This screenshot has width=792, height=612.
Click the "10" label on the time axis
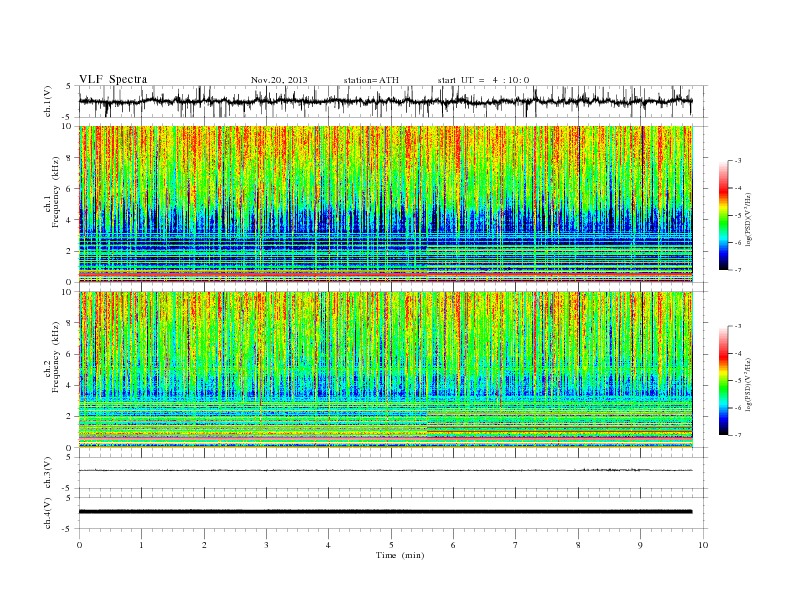point(703,545)
